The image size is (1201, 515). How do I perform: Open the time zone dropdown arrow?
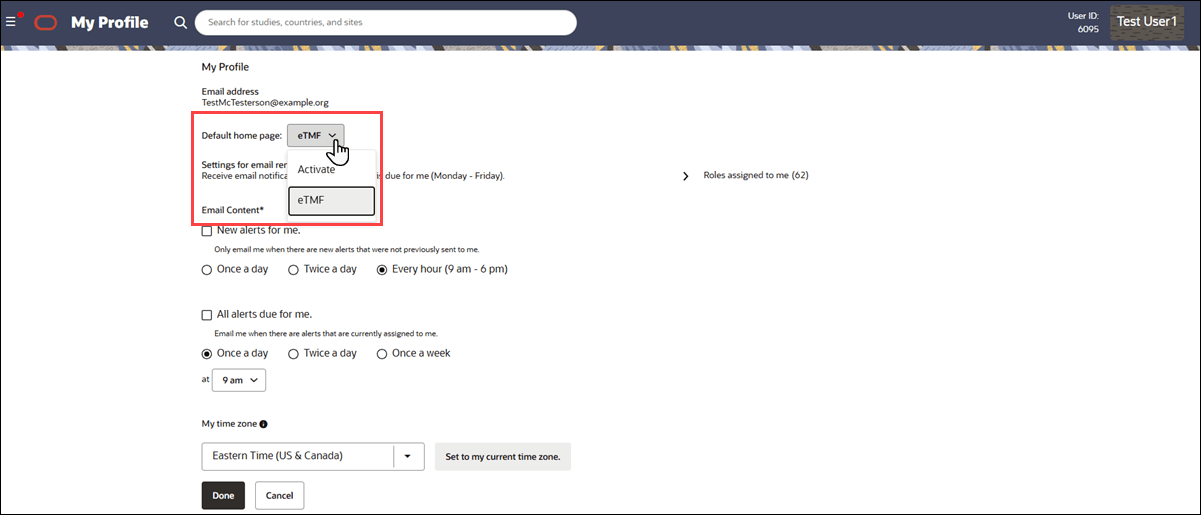click(x=408, y=456)
